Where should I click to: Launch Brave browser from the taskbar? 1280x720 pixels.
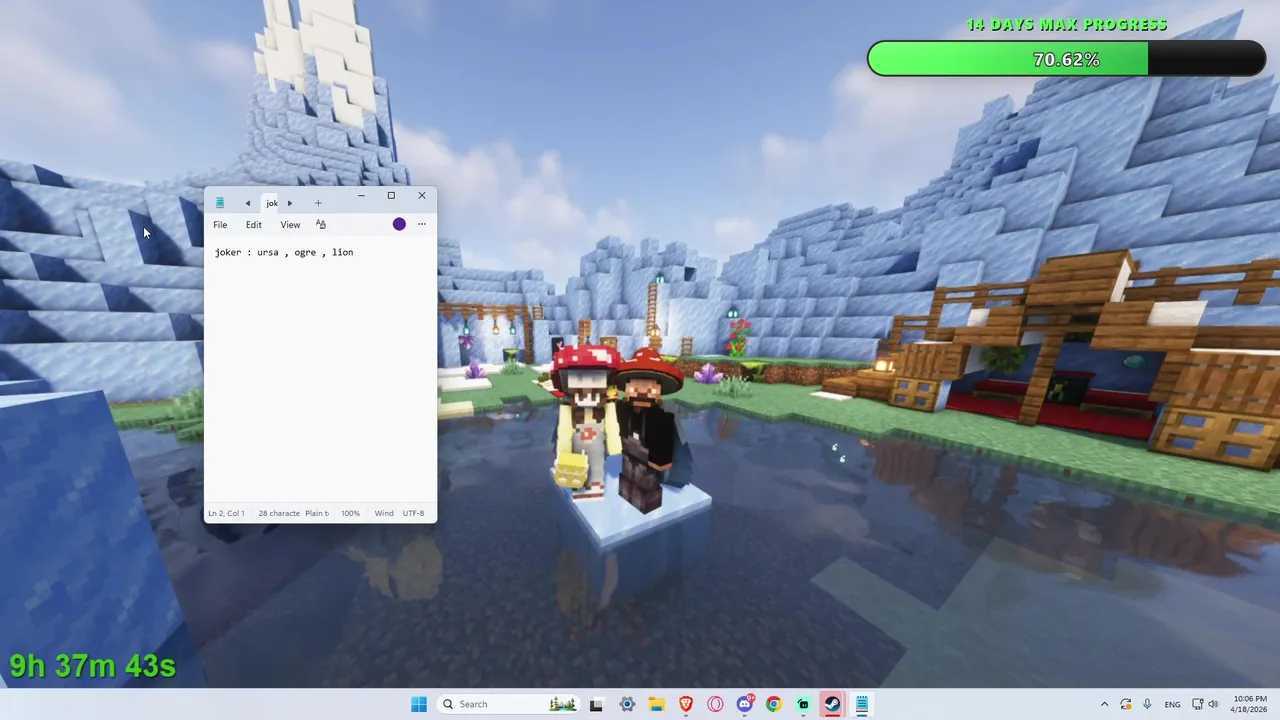point(686,704)
